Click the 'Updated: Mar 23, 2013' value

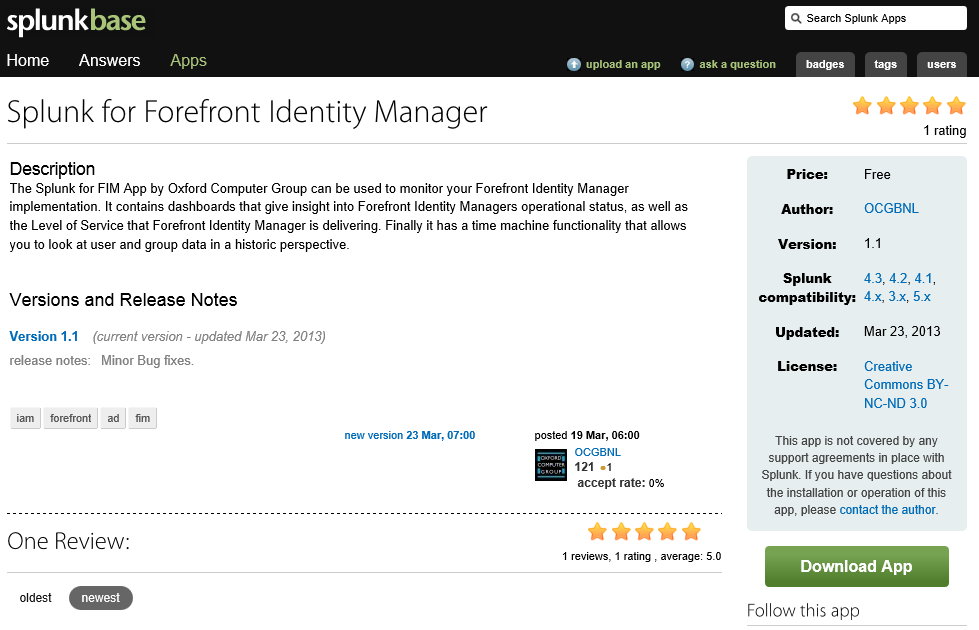902,332
